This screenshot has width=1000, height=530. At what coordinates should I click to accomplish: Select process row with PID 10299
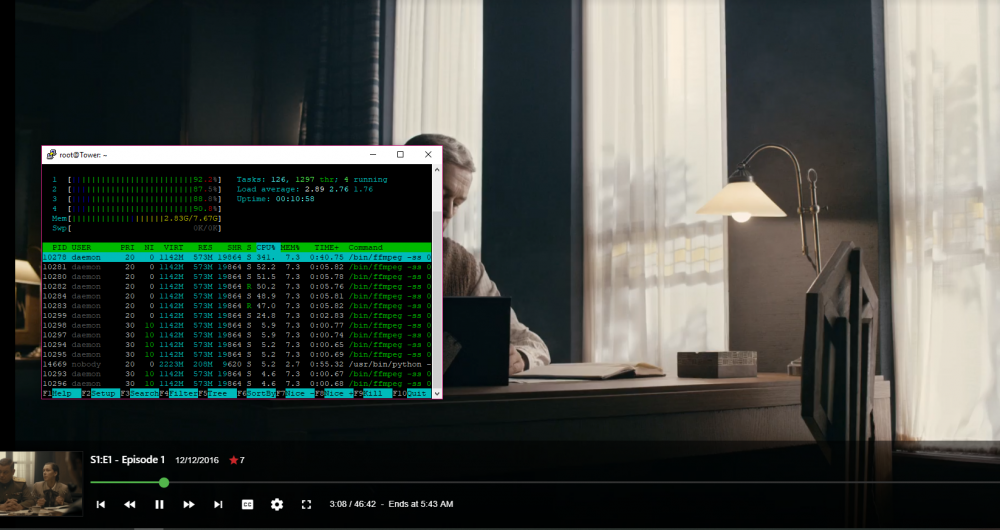click(237, 316)
